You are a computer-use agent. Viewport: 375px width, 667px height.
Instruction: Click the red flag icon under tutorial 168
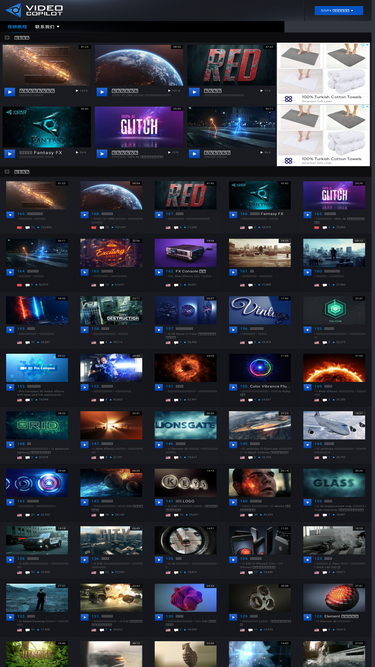94,228
